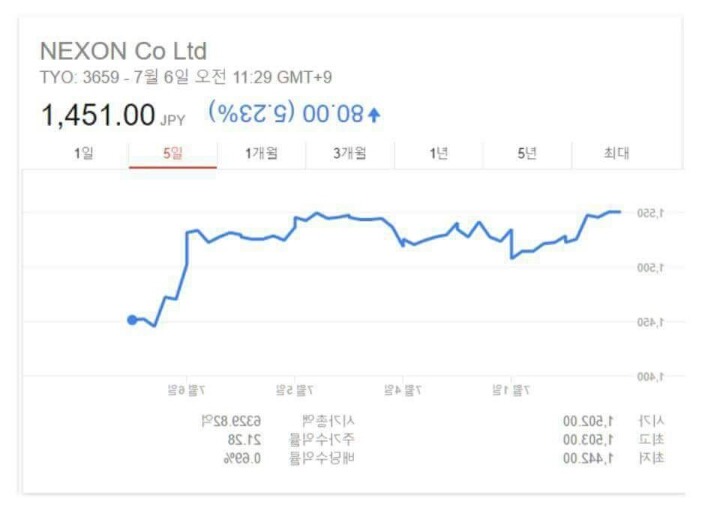Click the blue up arrow price-change icon

click(374, 115)
